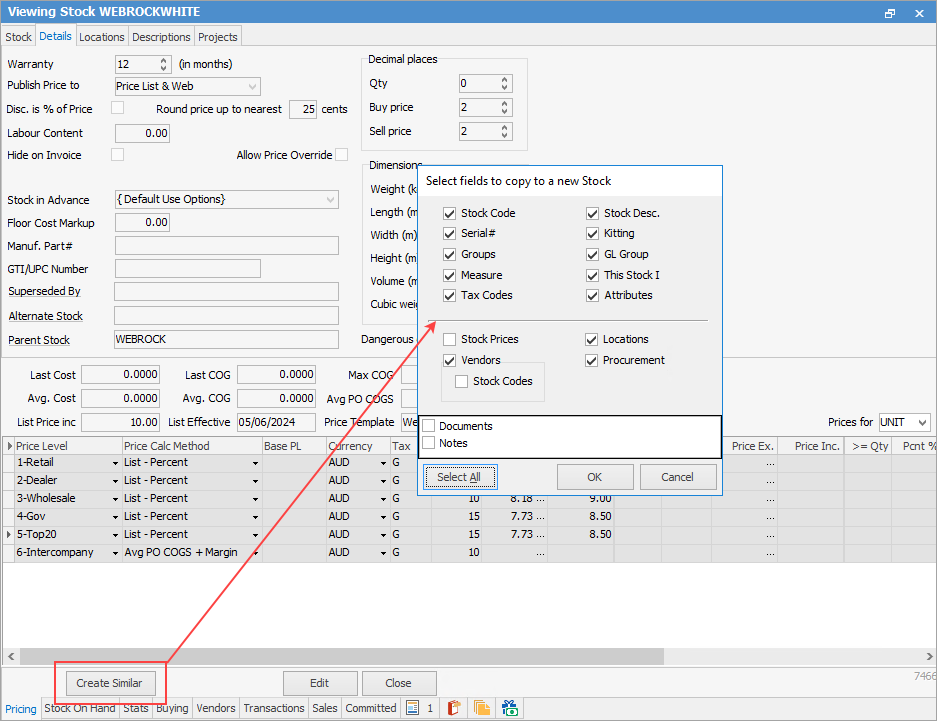
Task: Click the orange book icon tab
Action: 453,708
